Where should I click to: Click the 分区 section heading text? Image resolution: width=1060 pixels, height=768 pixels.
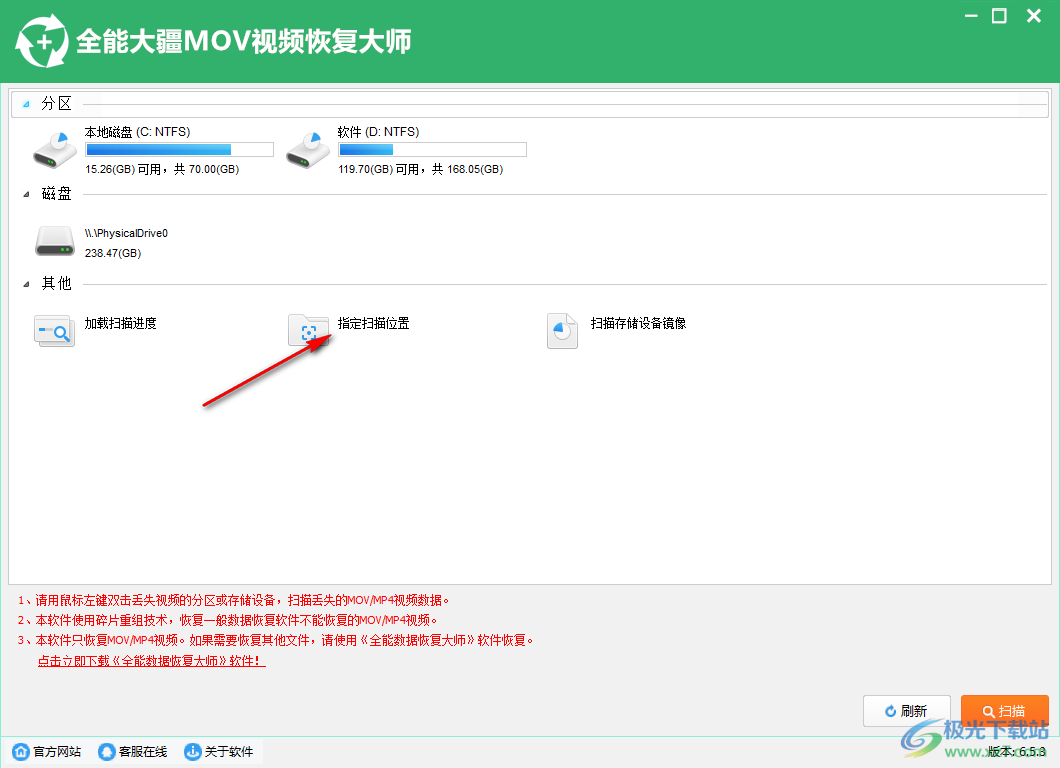[56, 103]
